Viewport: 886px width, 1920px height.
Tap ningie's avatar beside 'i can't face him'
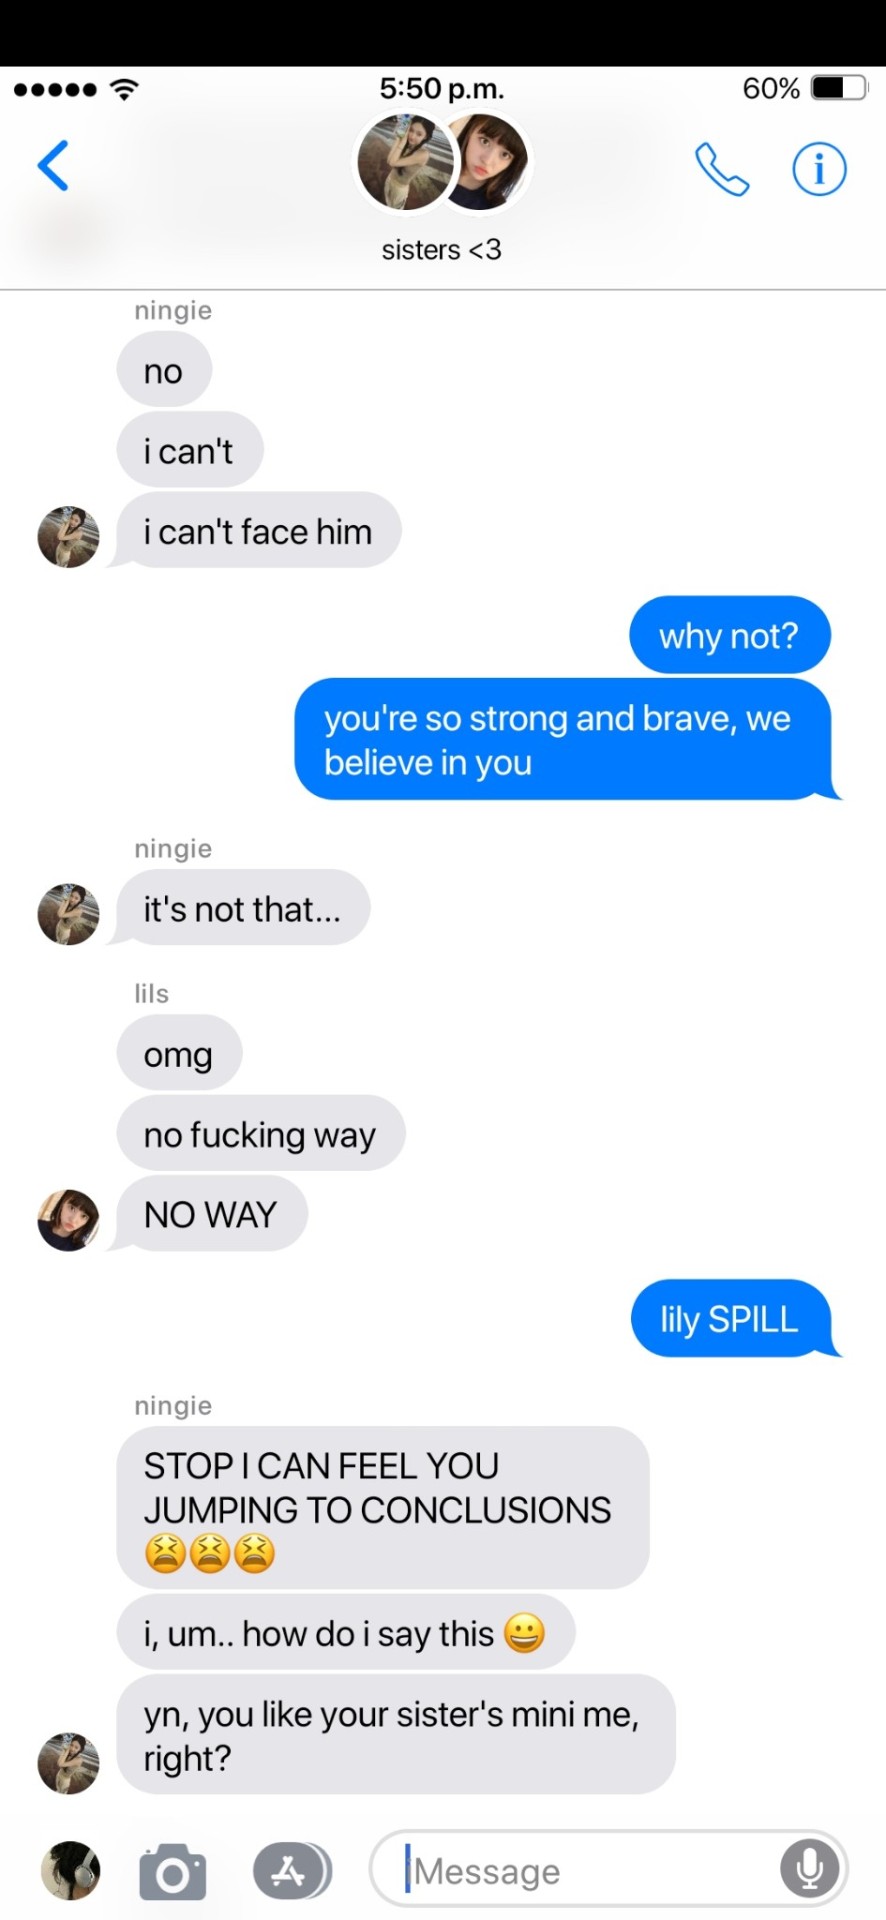(68, 537)
